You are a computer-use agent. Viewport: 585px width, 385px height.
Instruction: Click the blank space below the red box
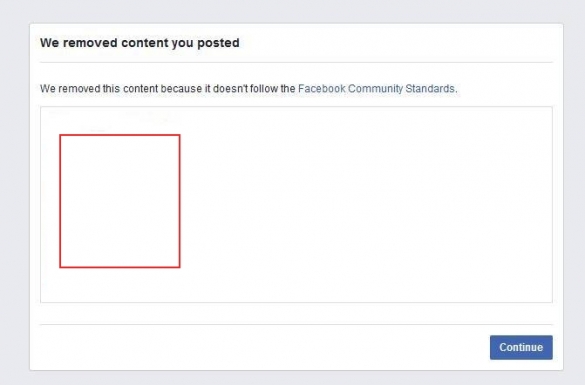point(120,284)
